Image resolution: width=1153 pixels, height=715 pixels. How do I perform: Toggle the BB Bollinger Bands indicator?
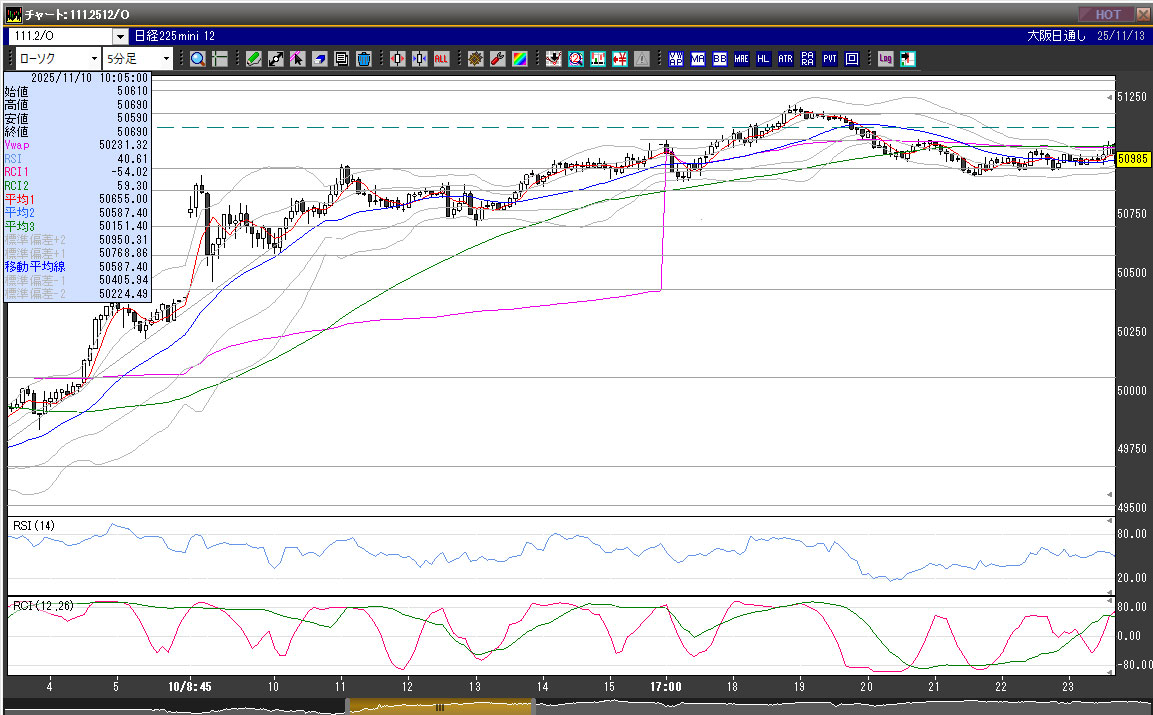(x=720, y=59)
